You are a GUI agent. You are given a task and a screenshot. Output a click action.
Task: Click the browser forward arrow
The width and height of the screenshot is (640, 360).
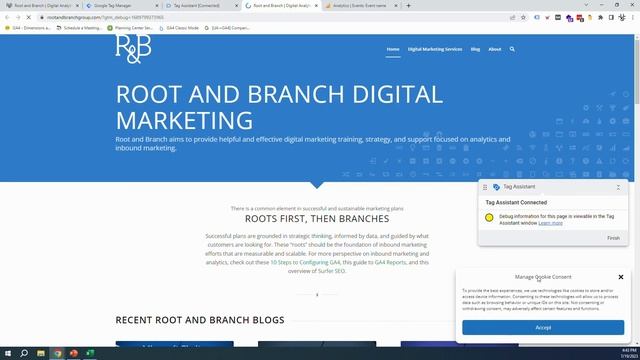(18, 18)
